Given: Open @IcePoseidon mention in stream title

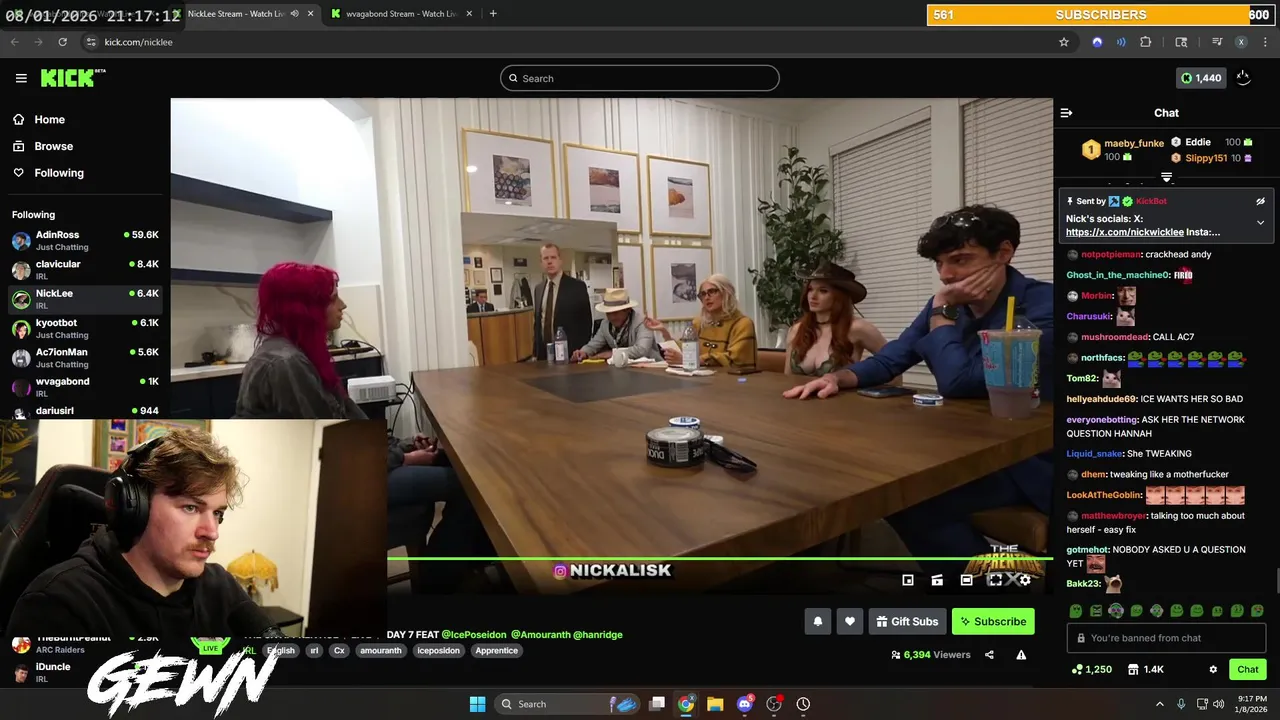Looking at the screenshot, I should pyautogui.click(x=474, y=634).
